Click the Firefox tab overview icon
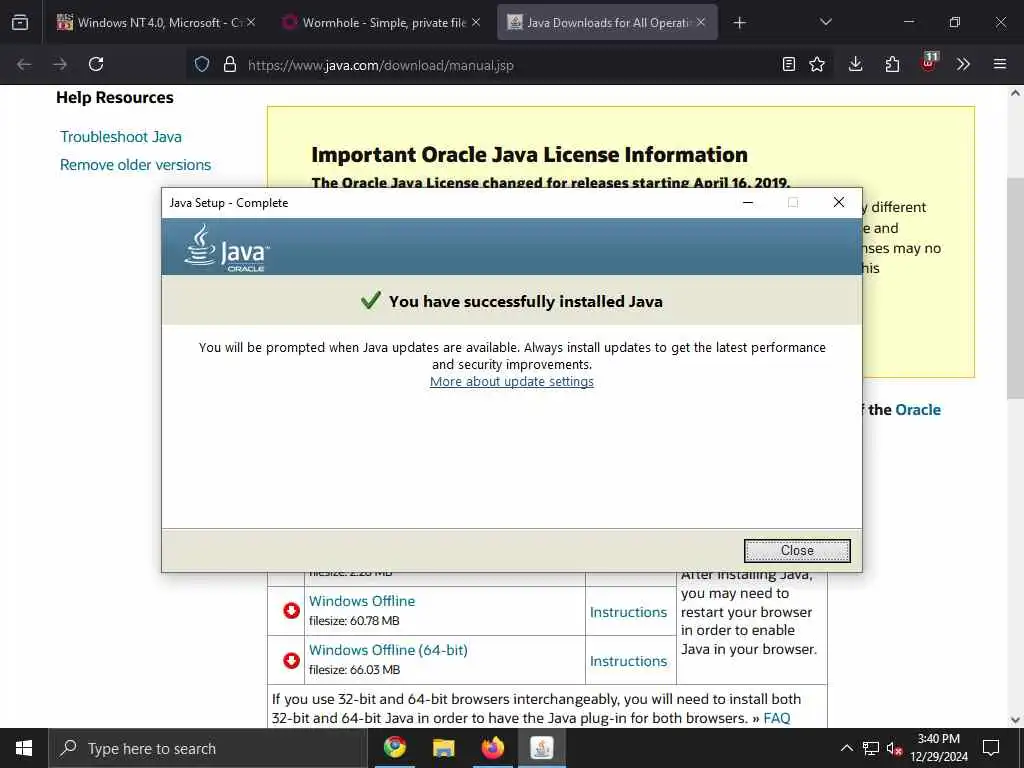The height and width of the screenshot is (768, 1024). [20, 22]
